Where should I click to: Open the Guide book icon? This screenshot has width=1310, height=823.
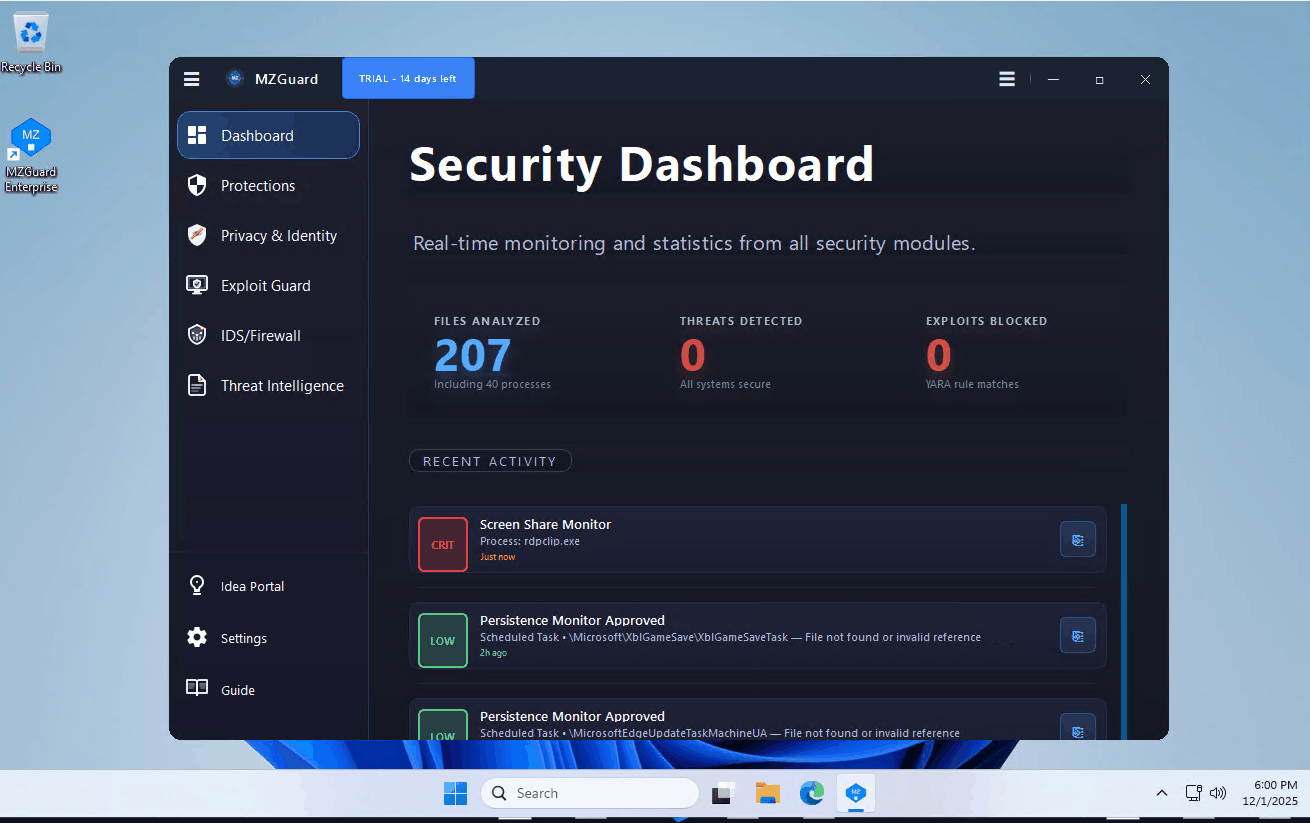click(x=196, y=689)
